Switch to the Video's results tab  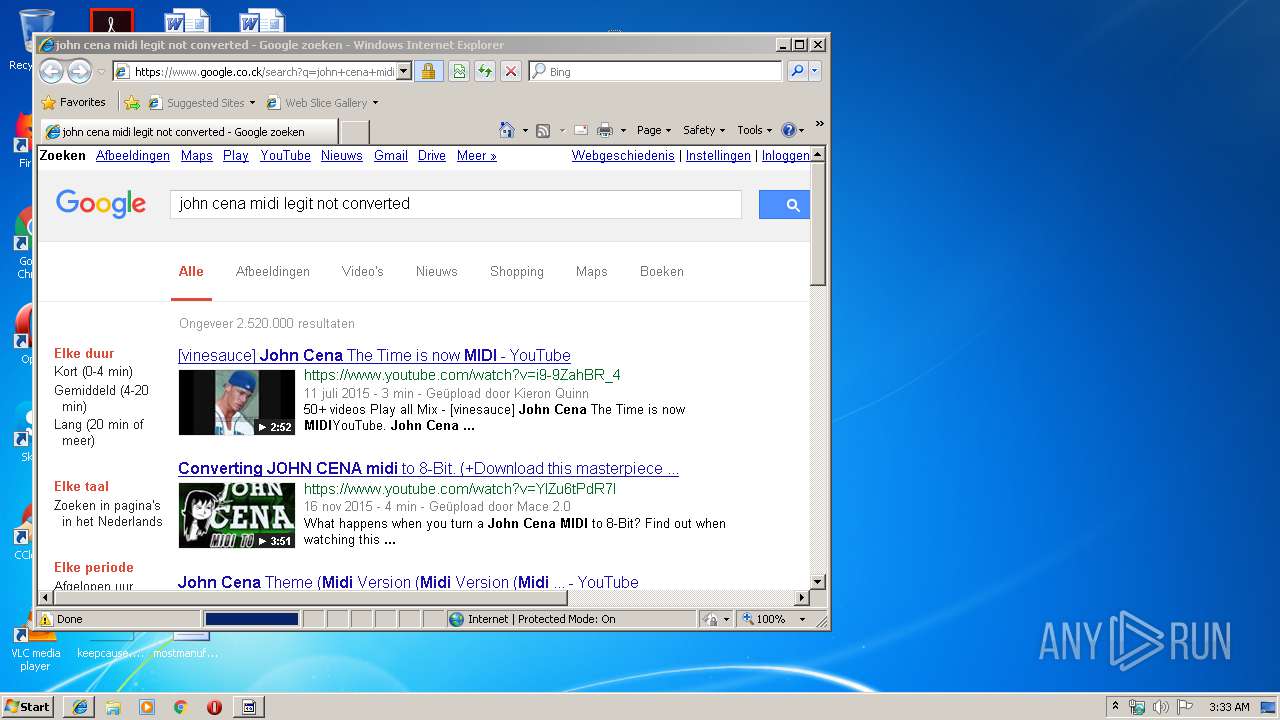(363, 272)
